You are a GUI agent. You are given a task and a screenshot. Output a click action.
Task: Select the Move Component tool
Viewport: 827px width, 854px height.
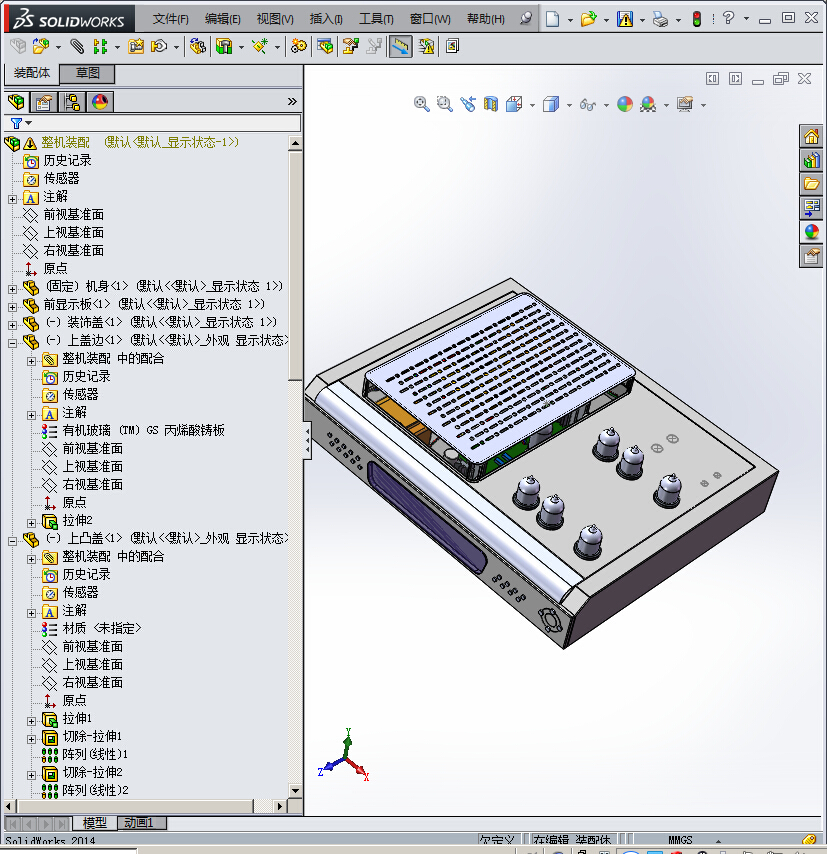(x=159, y=47)
